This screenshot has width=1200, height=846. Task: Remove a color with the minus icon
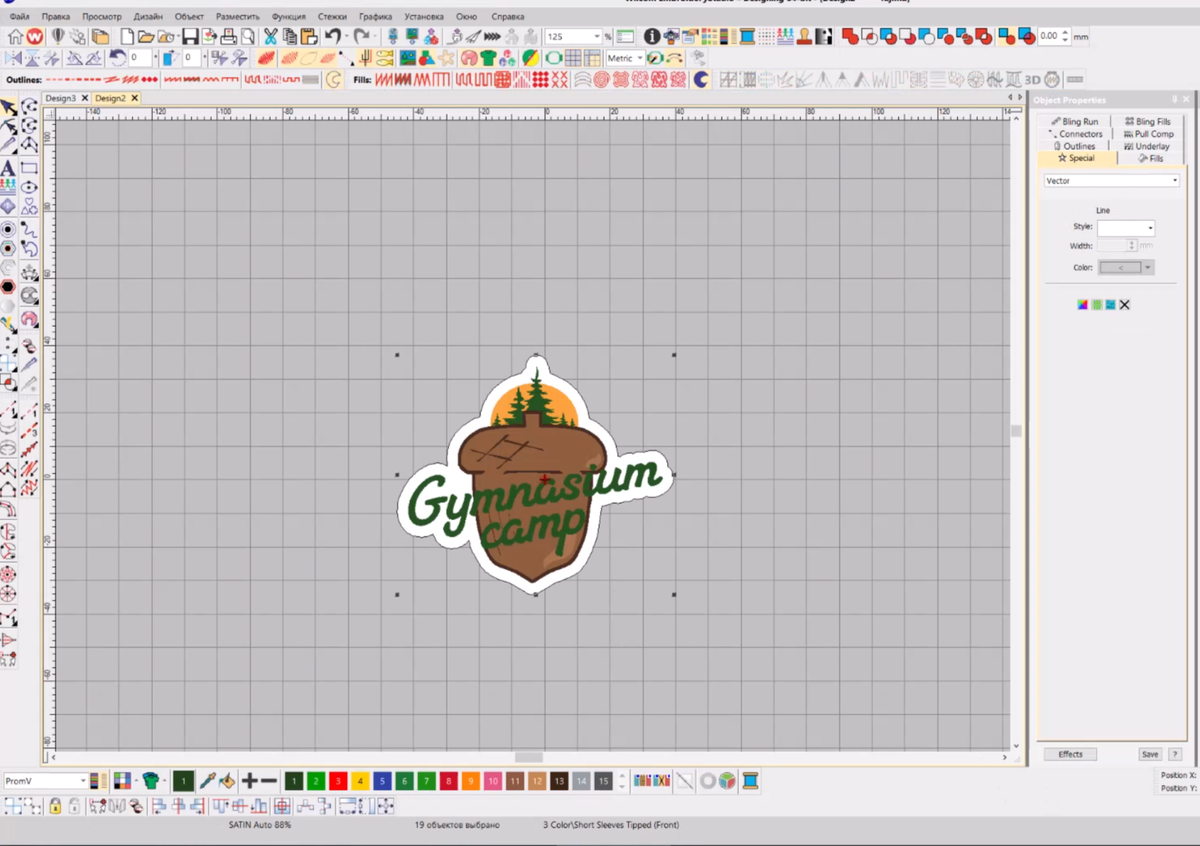click(269, 781)
